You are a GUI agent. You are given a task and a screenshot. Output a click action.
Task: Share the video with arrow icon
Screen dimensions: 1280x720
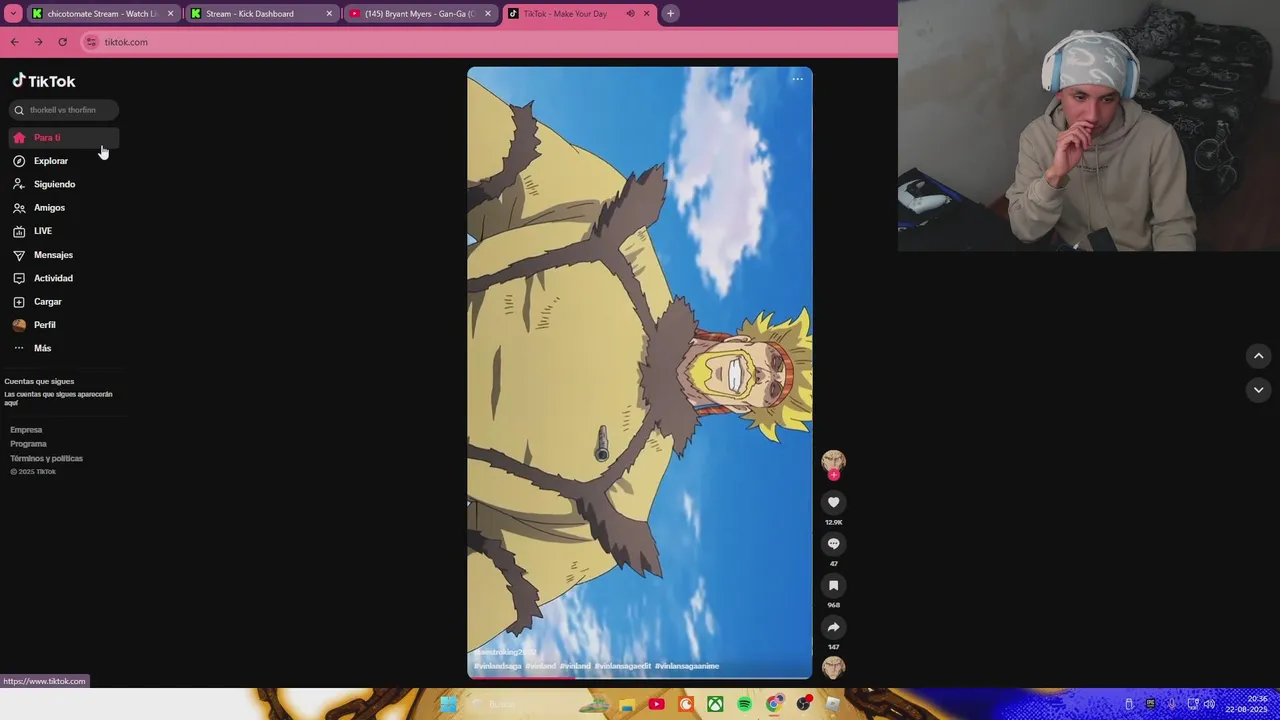click(x=833, y=627)
